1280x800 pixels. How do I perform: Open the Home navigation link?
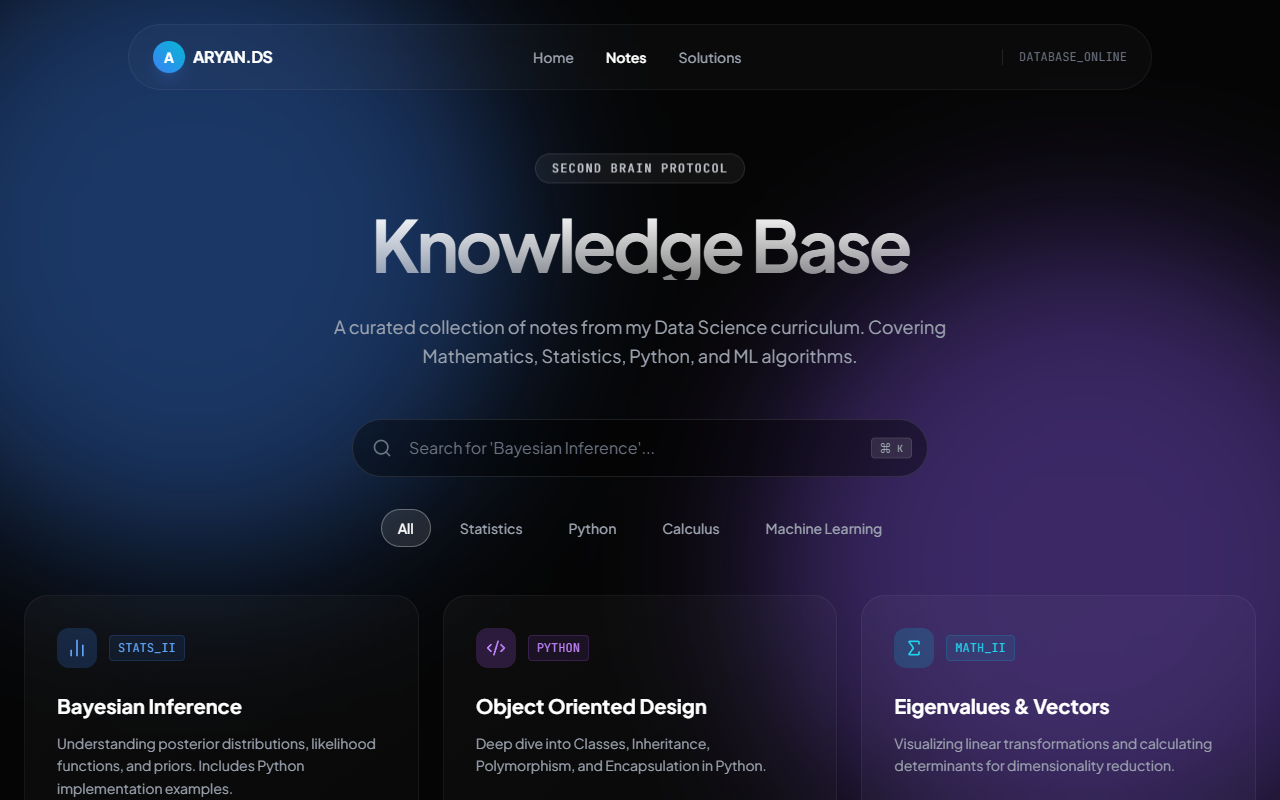(x=553, y=58)
